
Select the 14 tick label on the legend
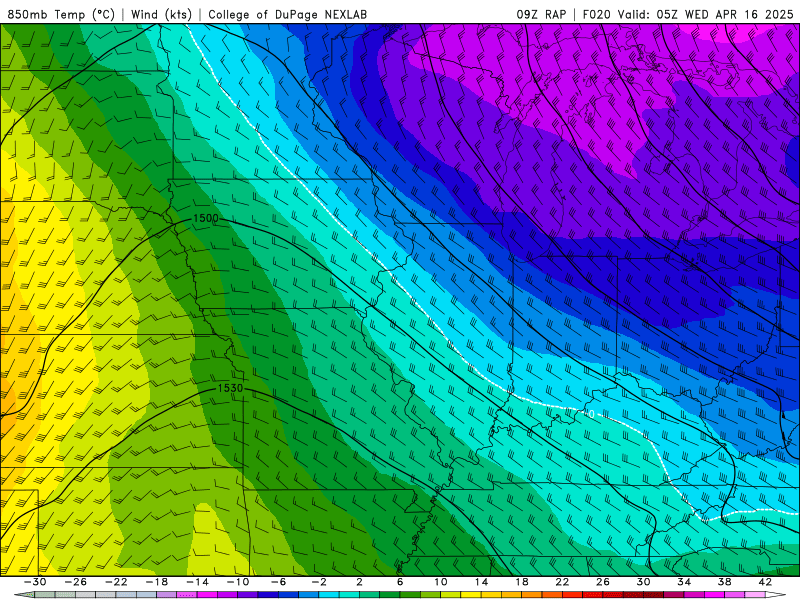tap(481, 582)
